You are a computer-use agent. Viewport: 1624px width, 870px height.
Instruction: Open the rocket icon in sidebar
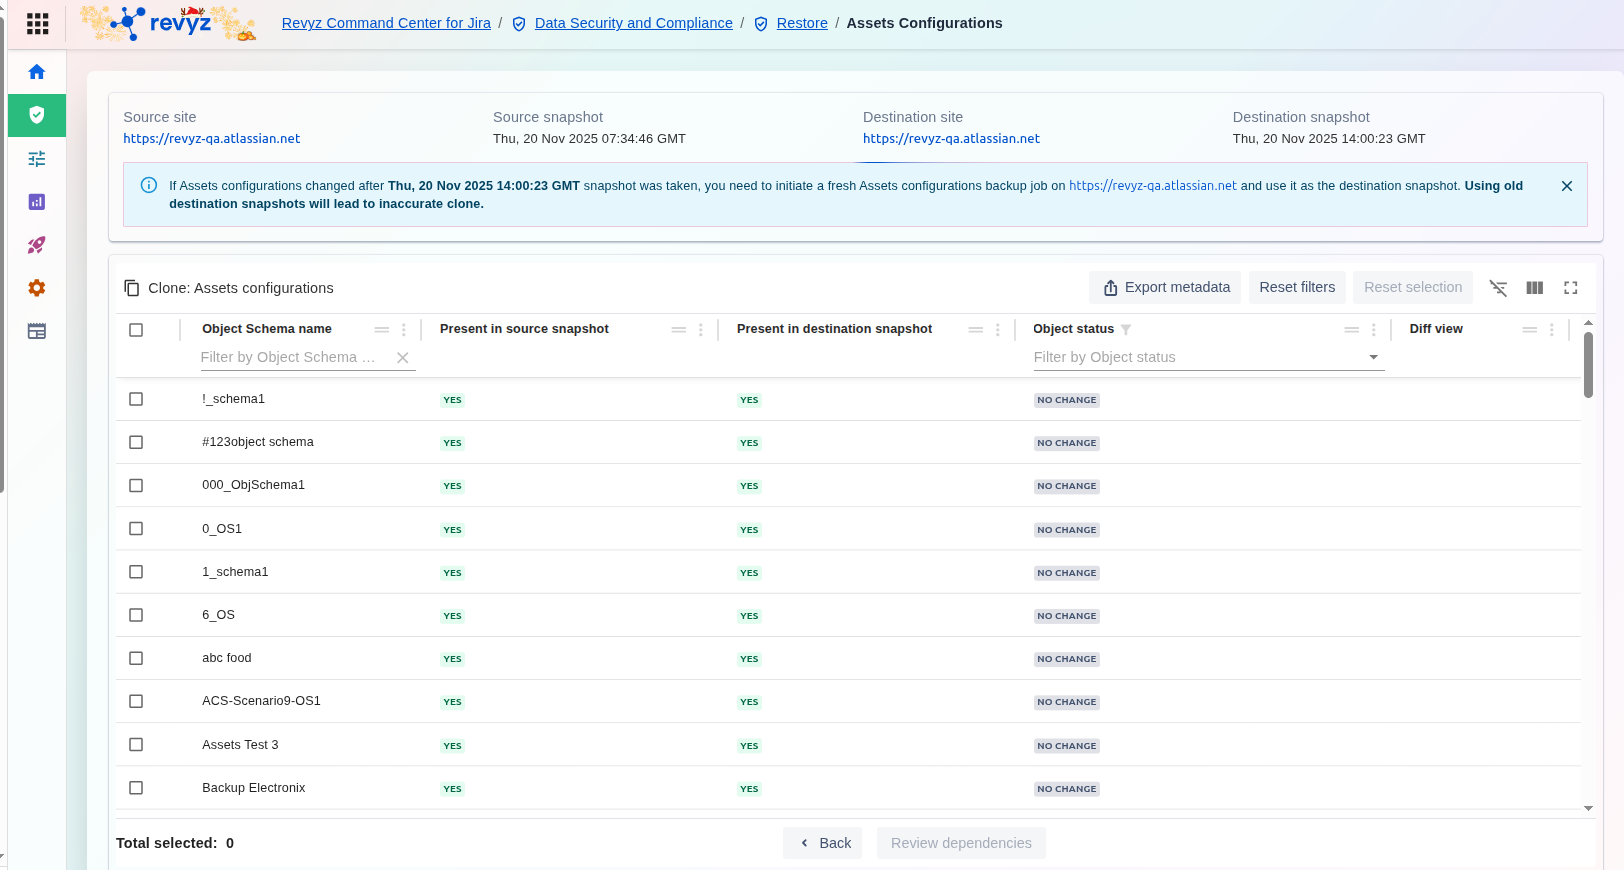[x=37, y=245]
